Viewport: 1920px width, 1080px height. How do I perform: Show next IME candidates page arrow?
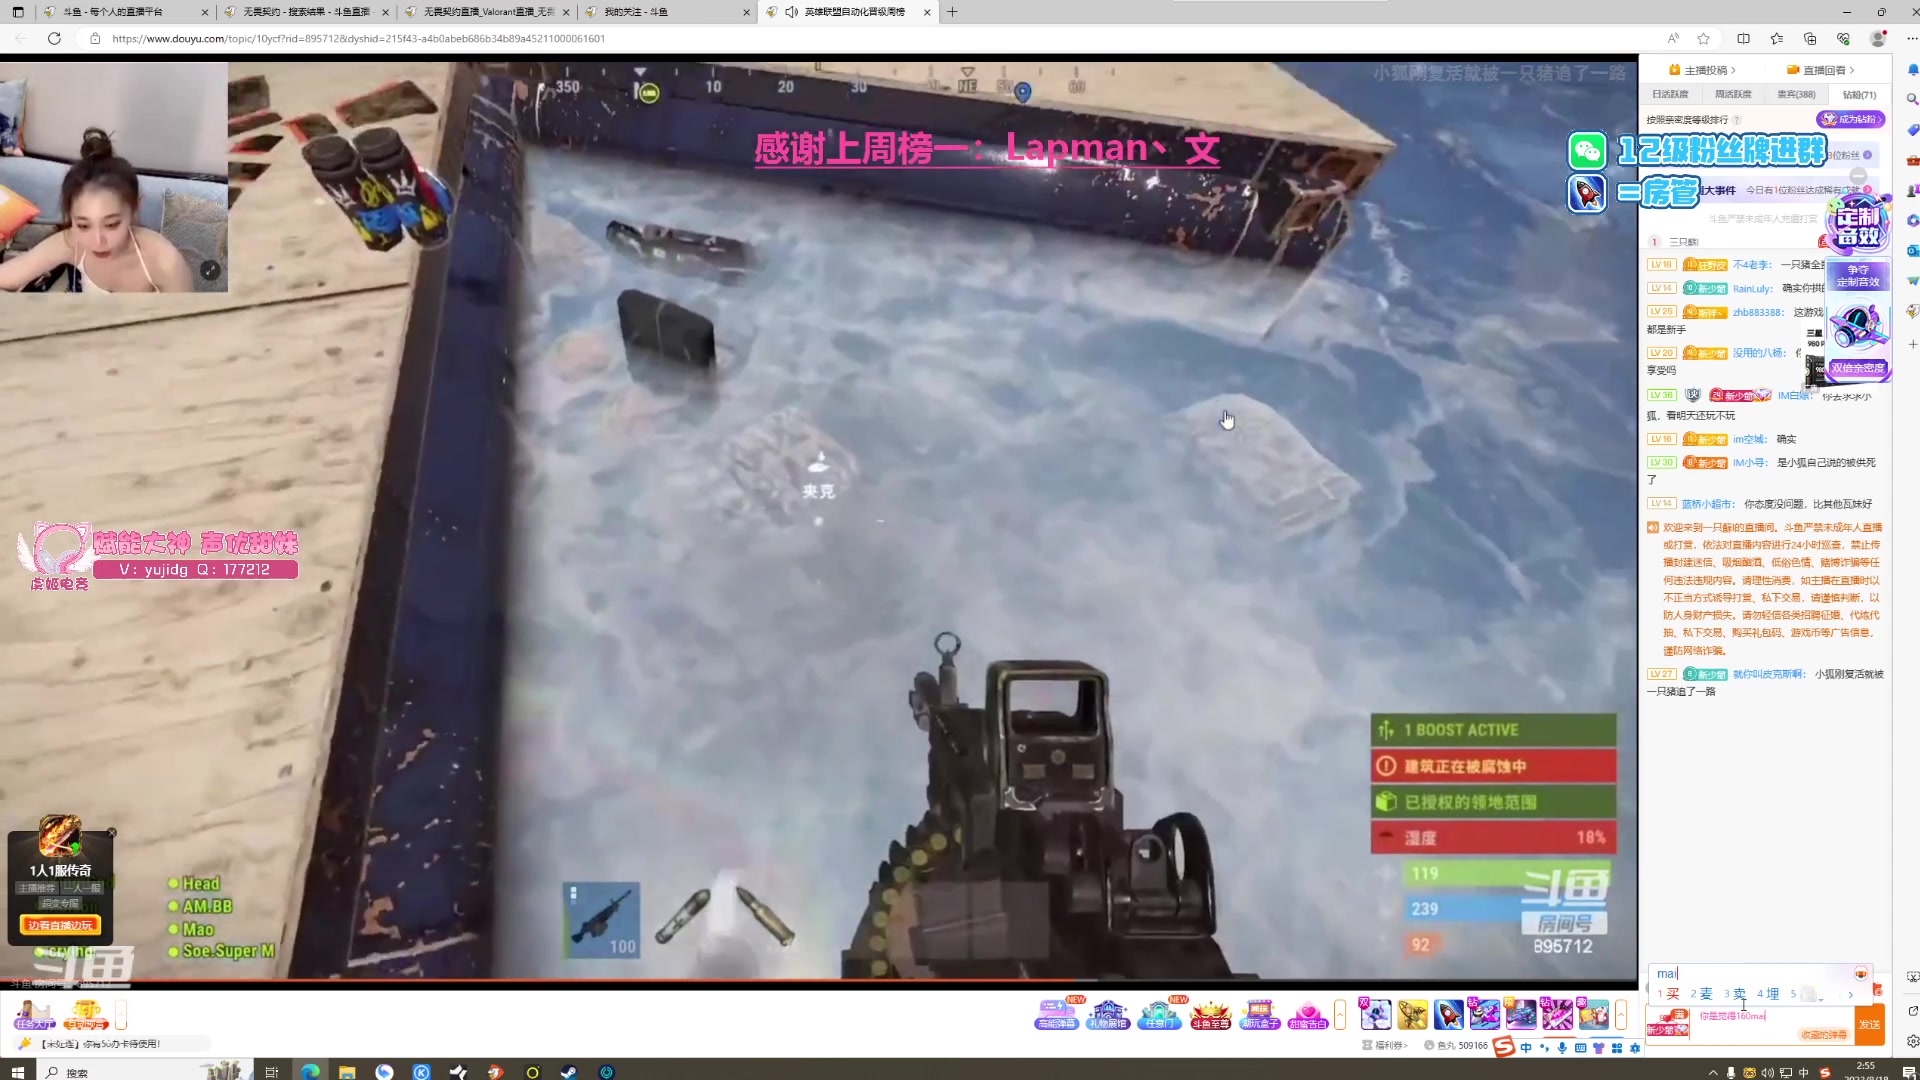click(1850, 994)
